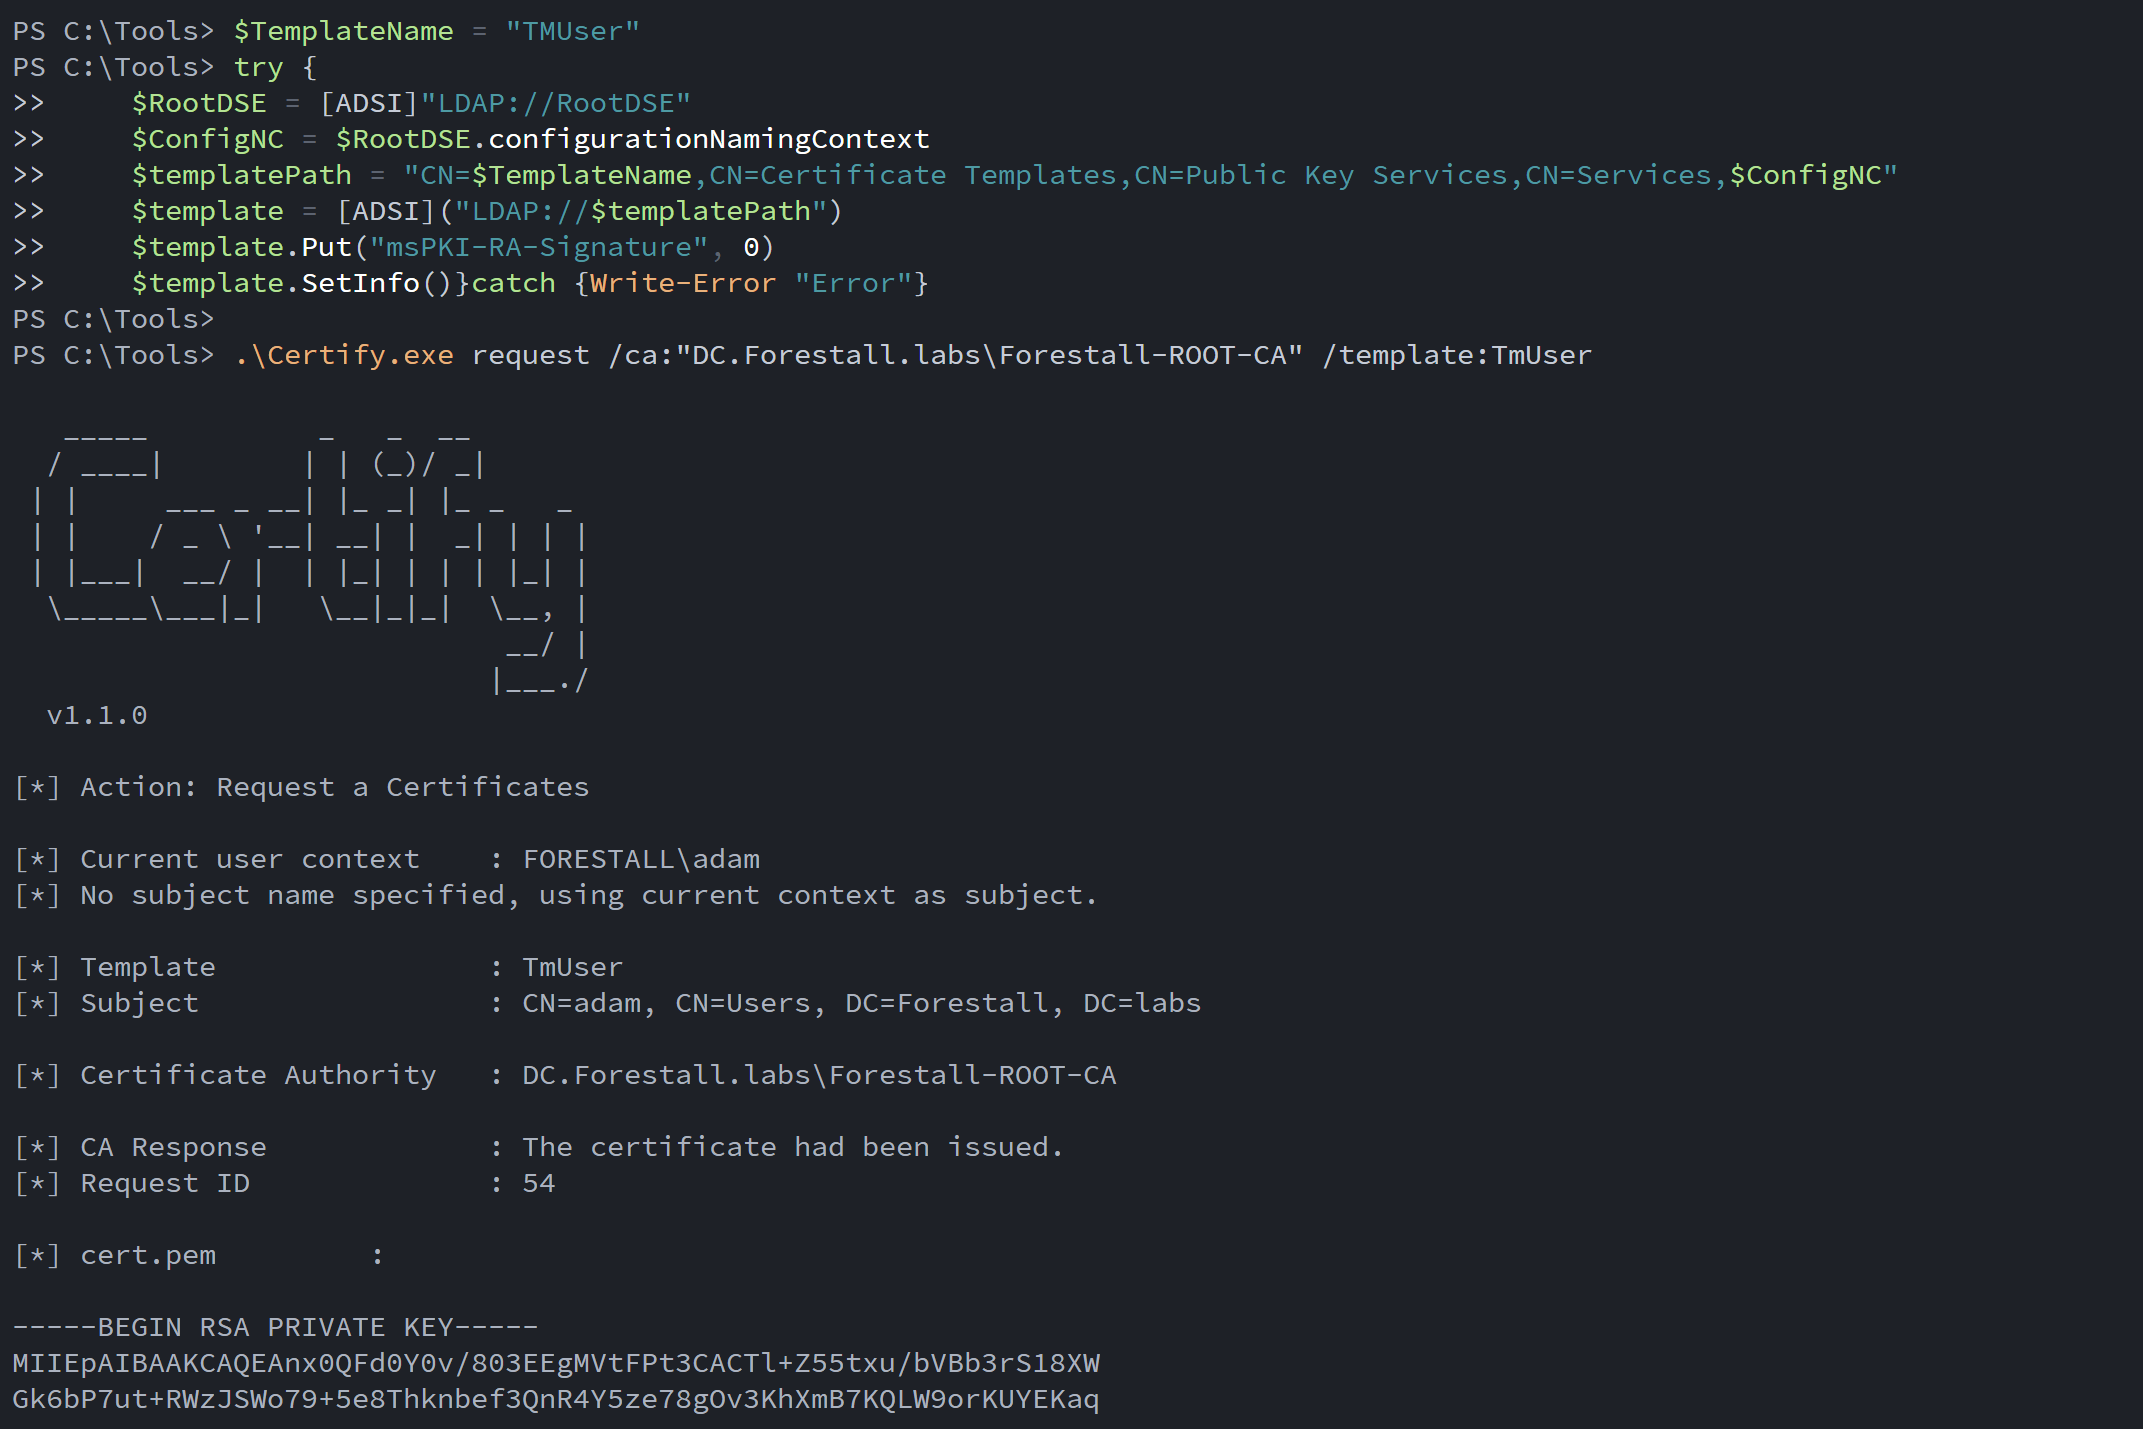Click the "LDAP://RootDSE" string
The image size is (2143, 1429).
555,103
